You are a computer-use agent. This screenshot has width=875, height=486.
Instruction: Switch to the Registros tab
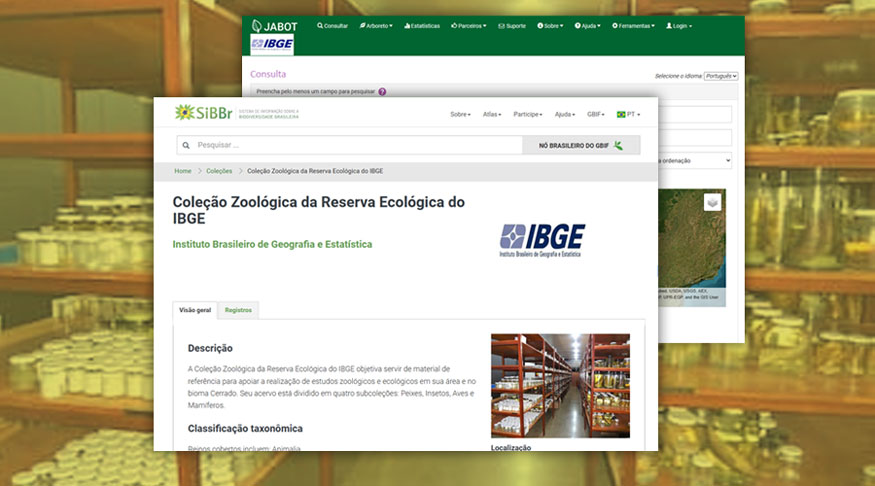pyautogui.click(x=238, y=310)
